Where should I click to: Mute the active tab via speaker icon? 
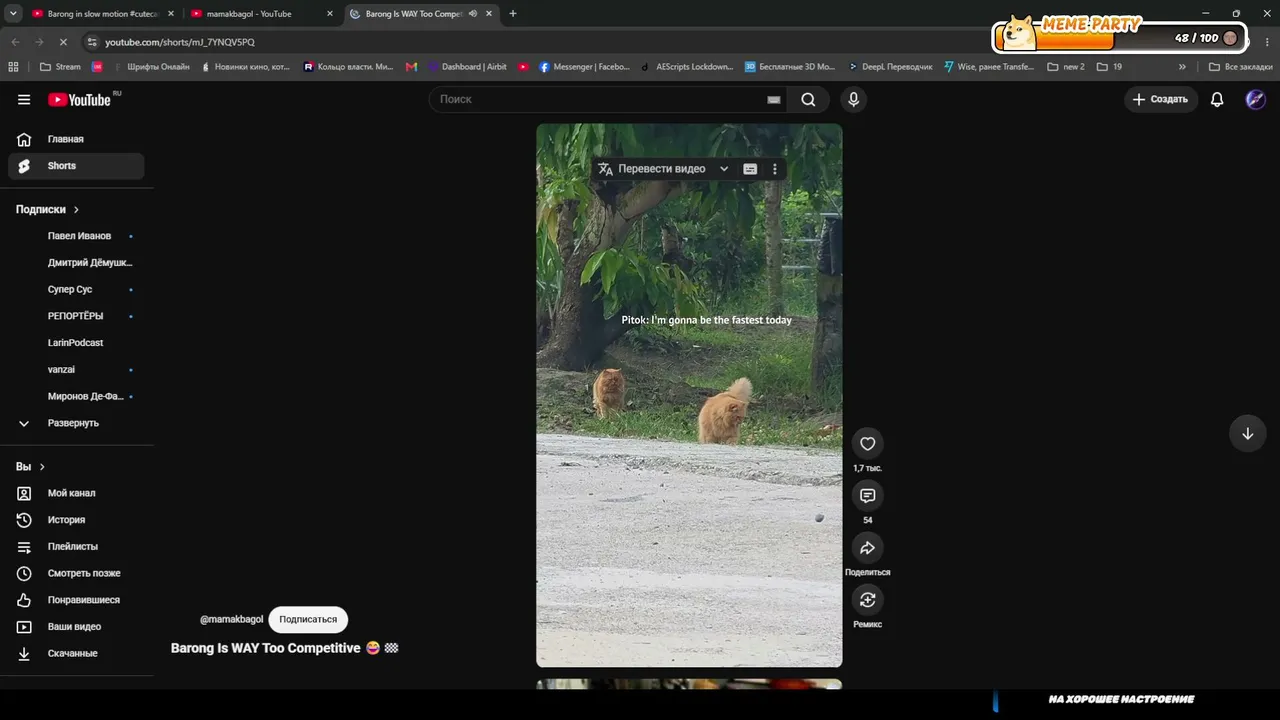click(x=473, y=14)
